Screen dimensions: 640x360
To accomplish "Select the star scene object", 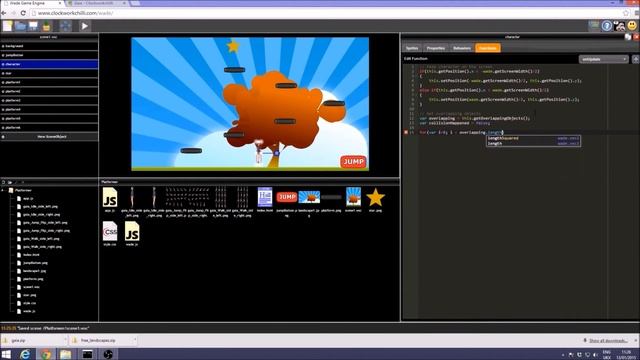I will [x=49, y=73].
